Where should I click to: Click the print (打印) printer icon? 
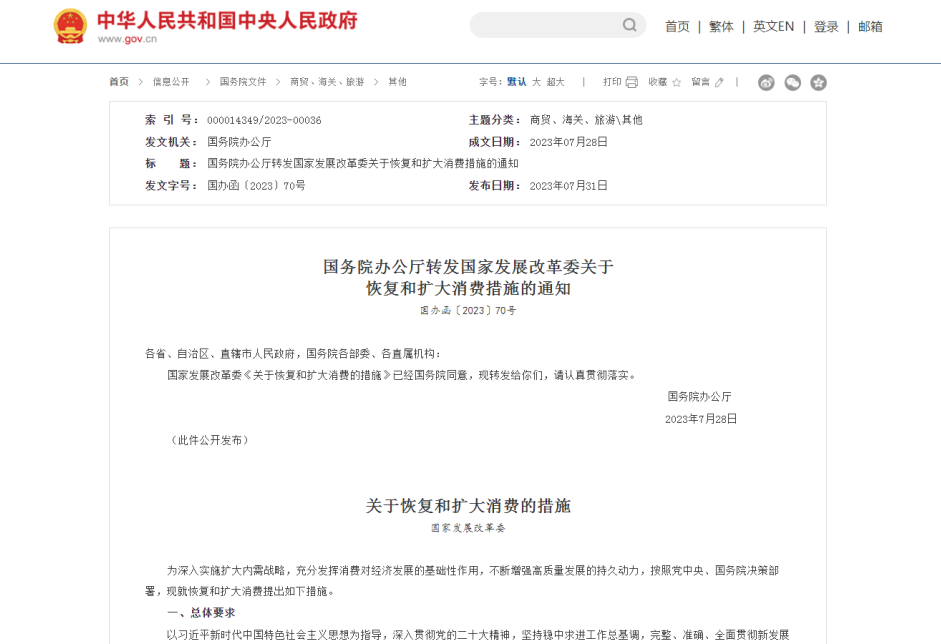[x=630, y=82]
